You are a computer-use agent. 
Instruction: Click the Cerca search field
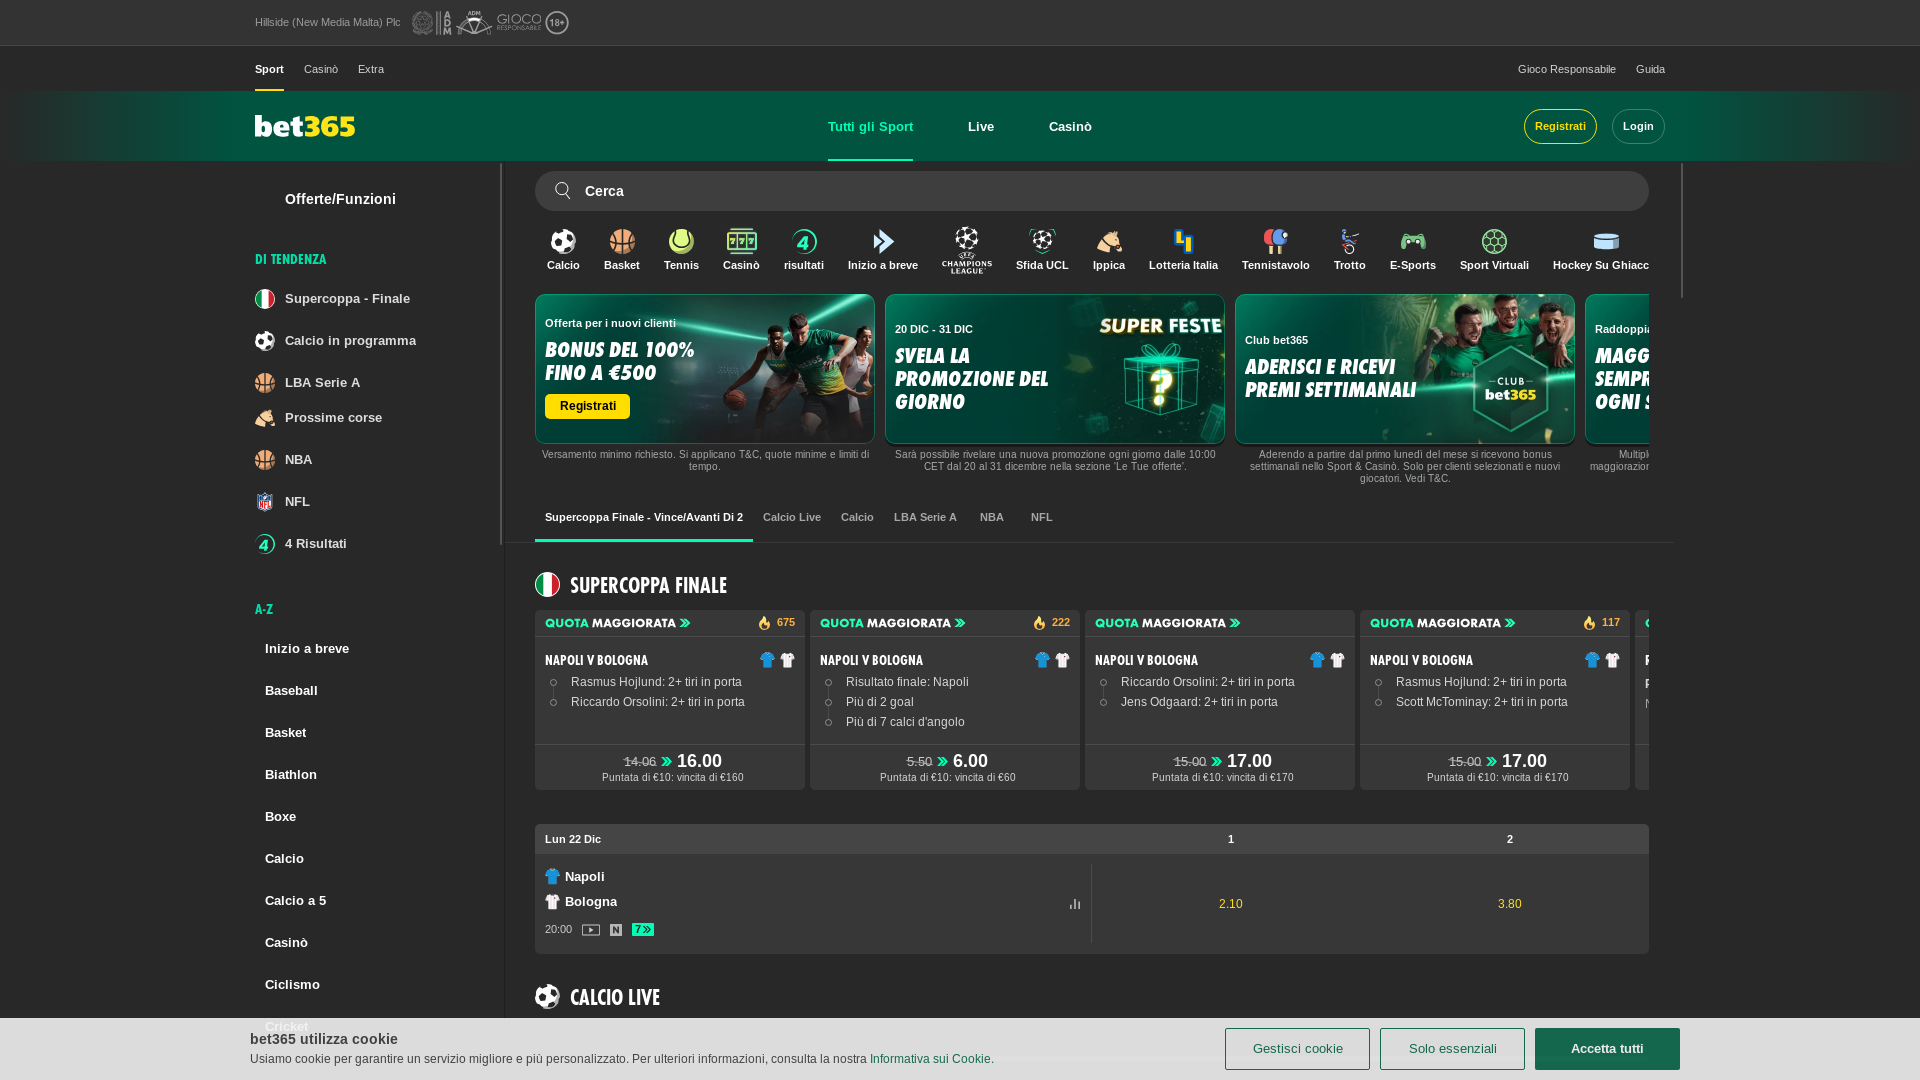click(x=1092, y=191)
